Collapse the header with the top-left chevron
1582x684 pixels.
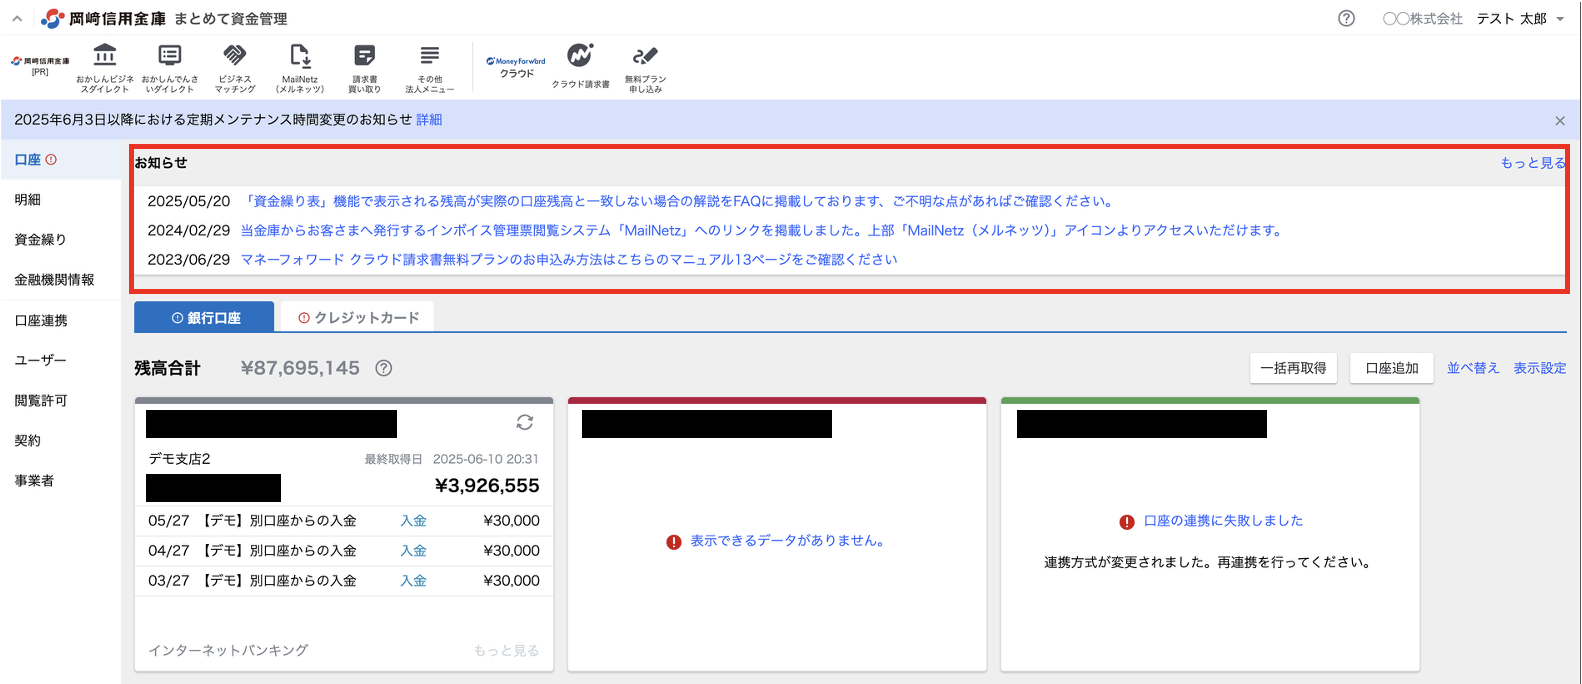coord(17,18)
